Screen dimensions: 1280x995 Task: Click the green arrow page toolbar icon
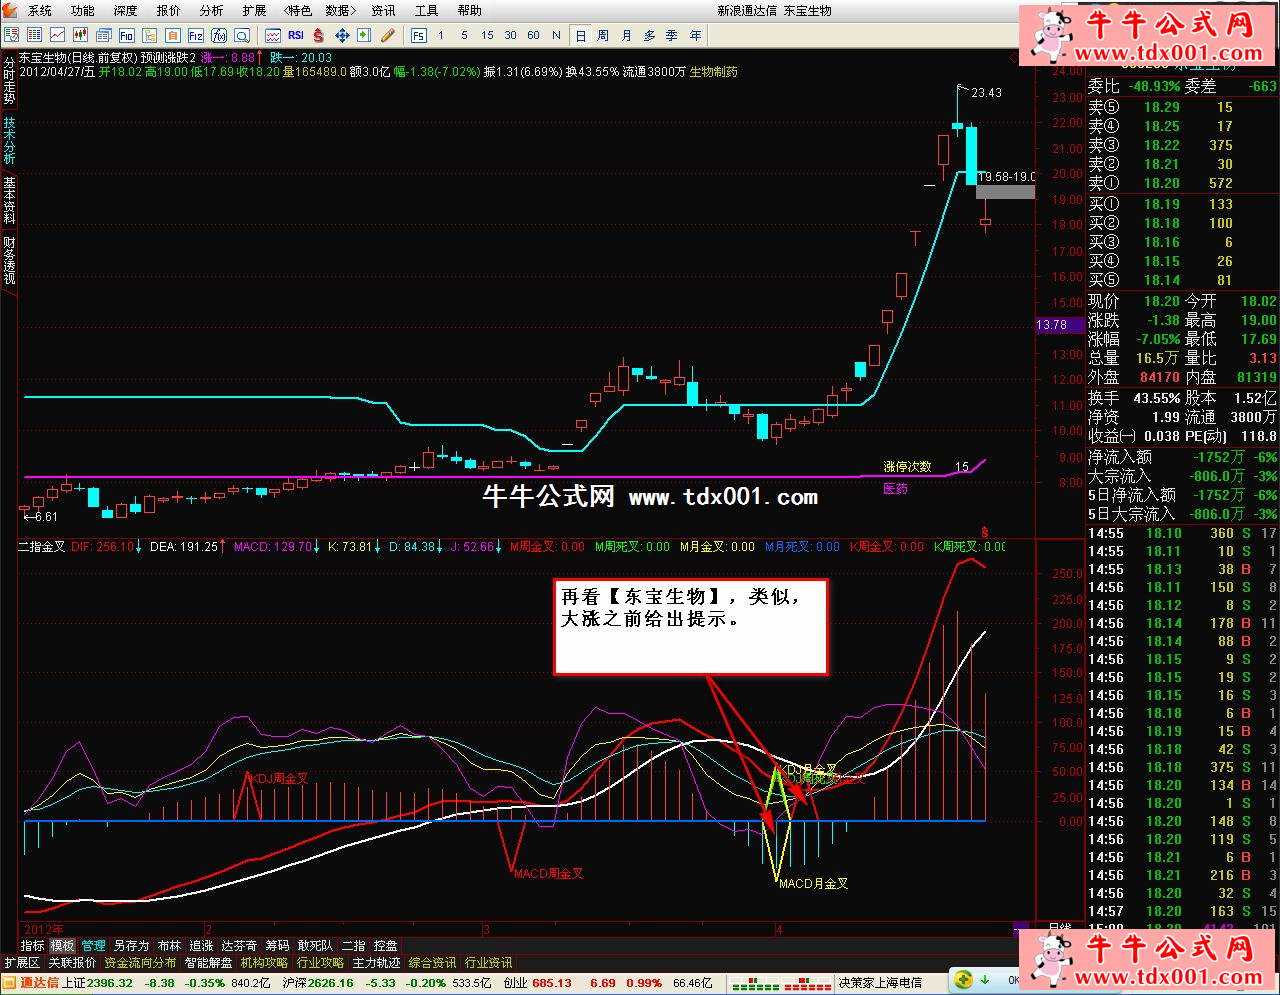364,36
